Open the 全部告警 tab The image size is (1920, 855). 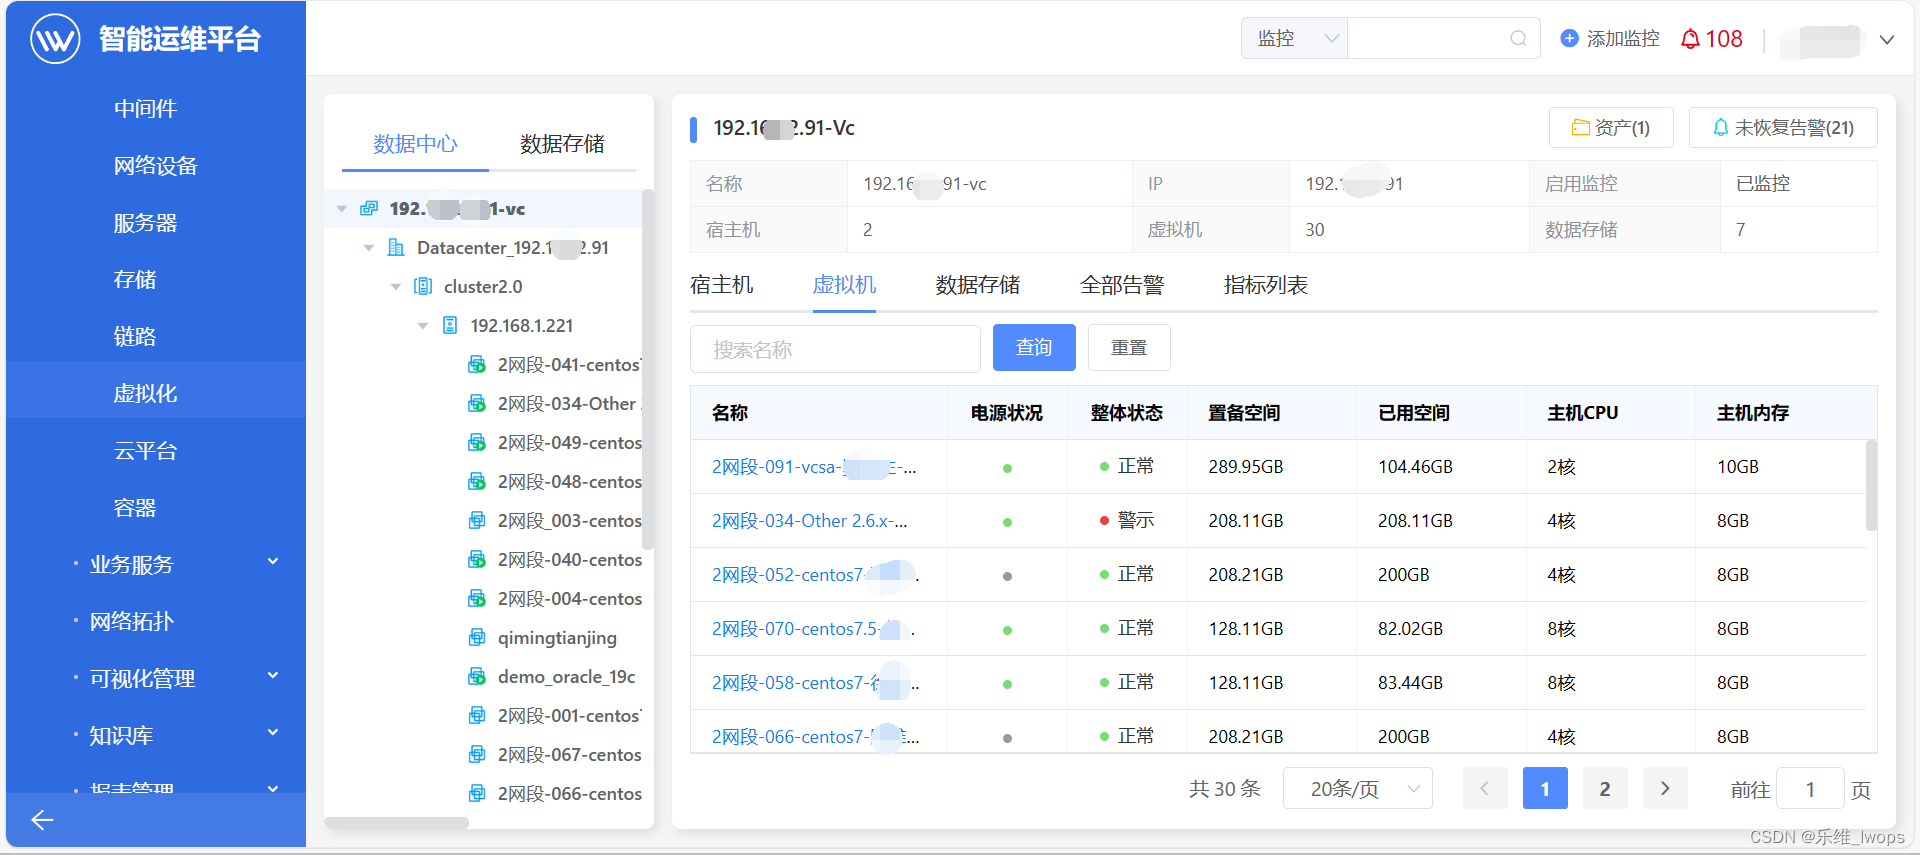coord(1122,285)
